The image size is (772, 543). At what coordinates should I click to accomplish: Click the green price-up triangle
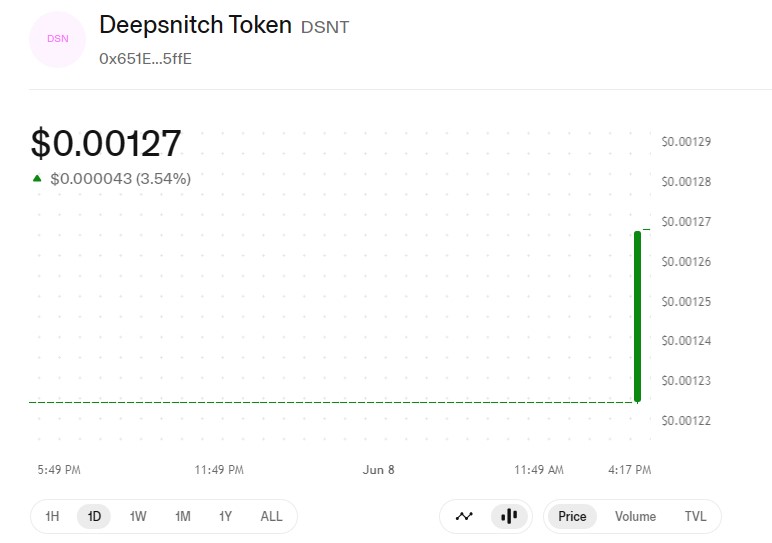[37, 178]
